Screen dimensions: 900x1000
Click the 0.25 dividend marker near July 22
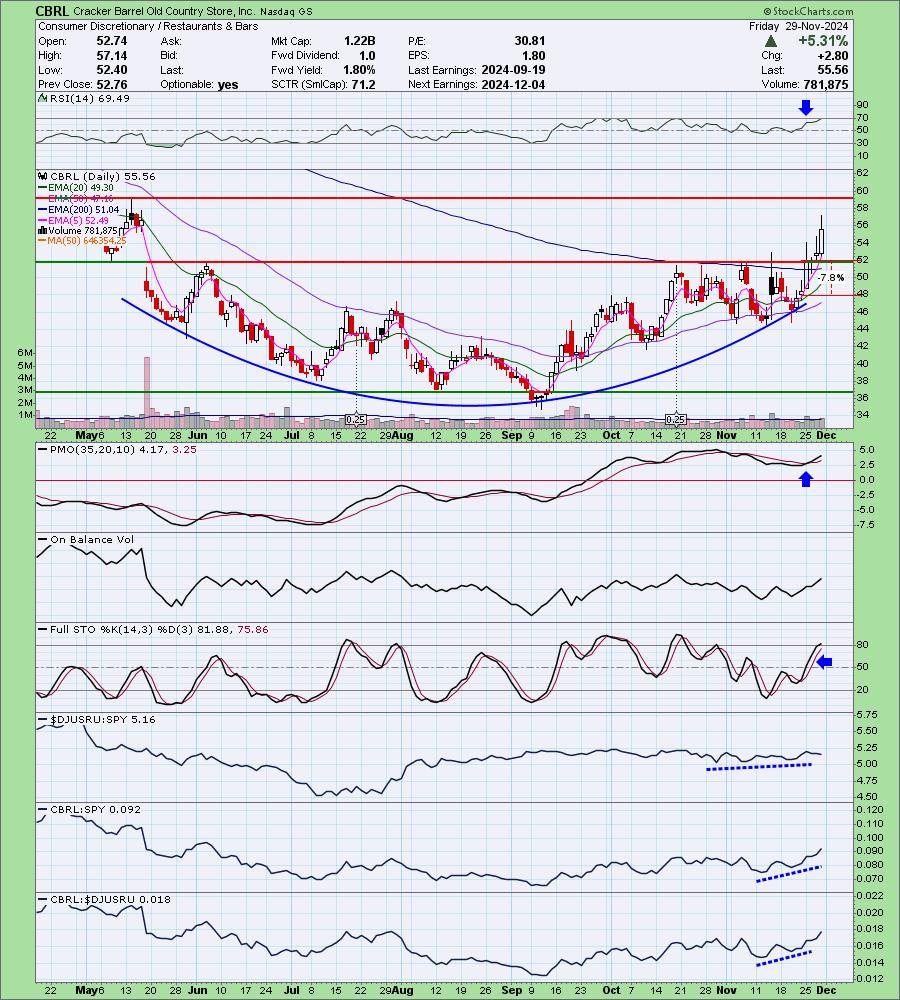(x=355, y=420)
